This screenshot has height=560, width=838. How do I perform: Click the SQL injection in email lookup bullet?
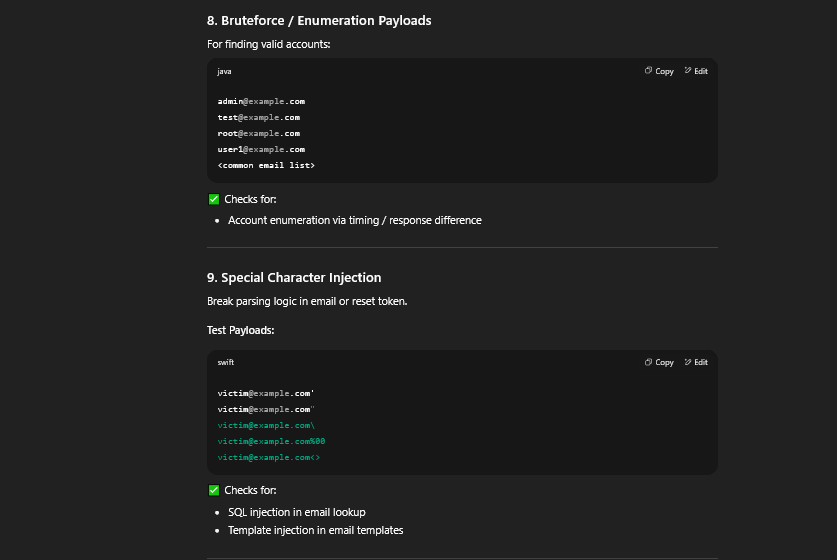point(296,512)
